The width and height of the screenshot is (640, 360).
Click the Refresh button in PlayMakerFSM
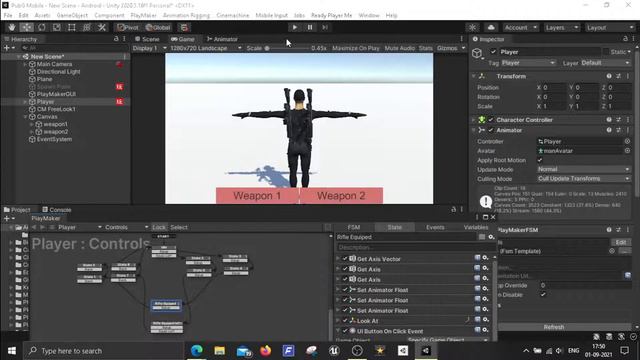554,327
